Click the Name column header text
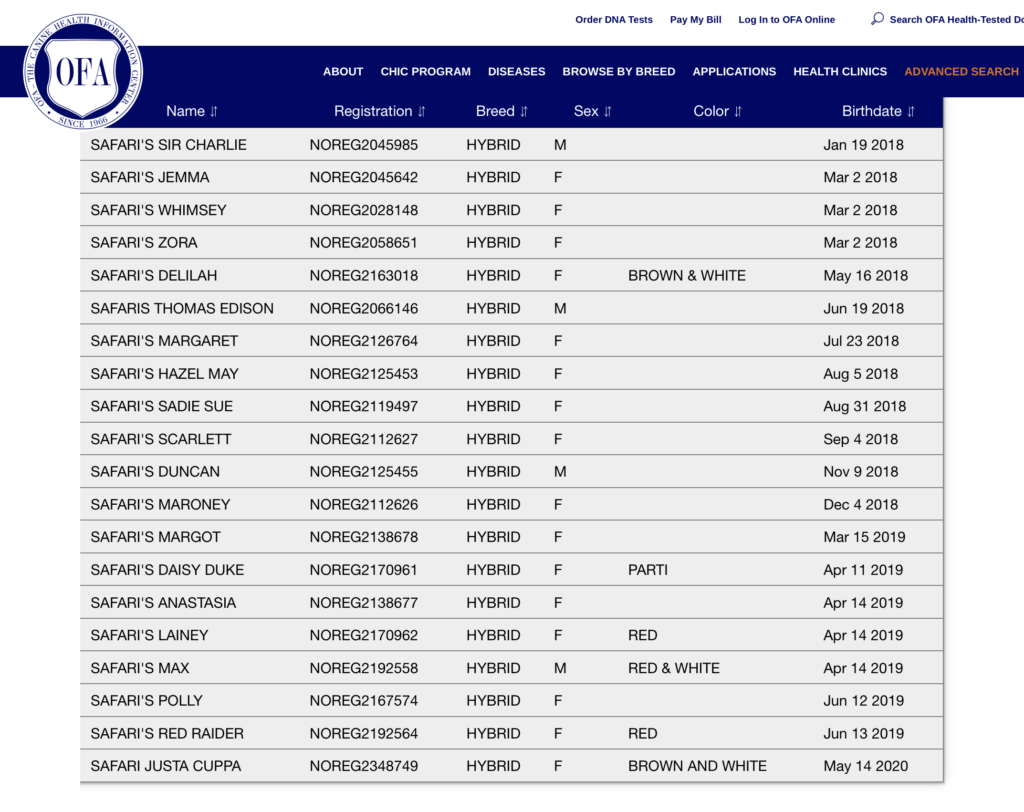1024x812 pixels. pos(185,111)
